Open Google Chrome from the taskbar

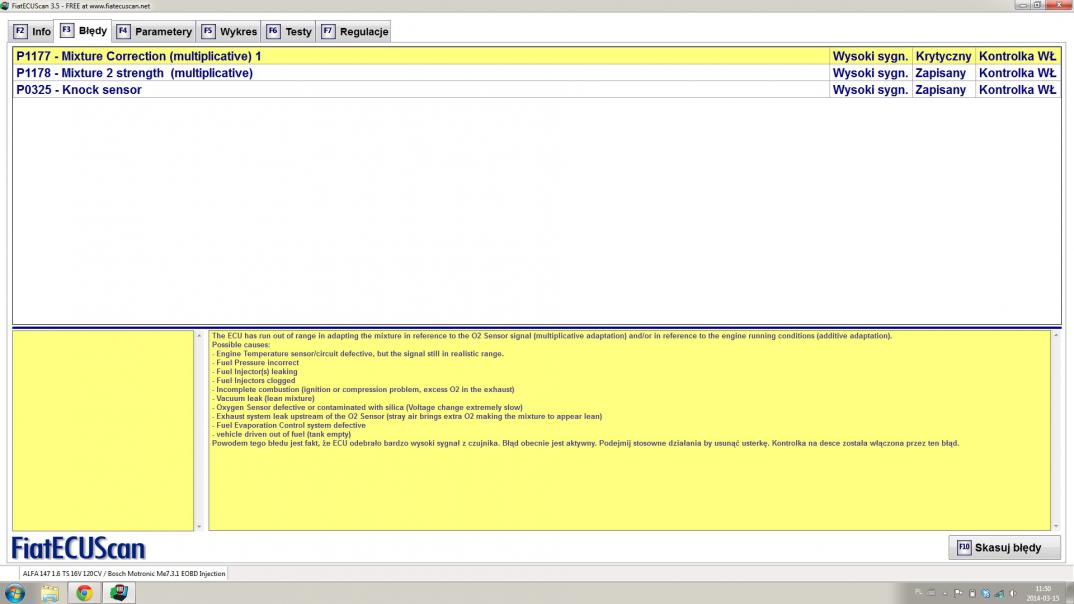click(x=84, y=593)
